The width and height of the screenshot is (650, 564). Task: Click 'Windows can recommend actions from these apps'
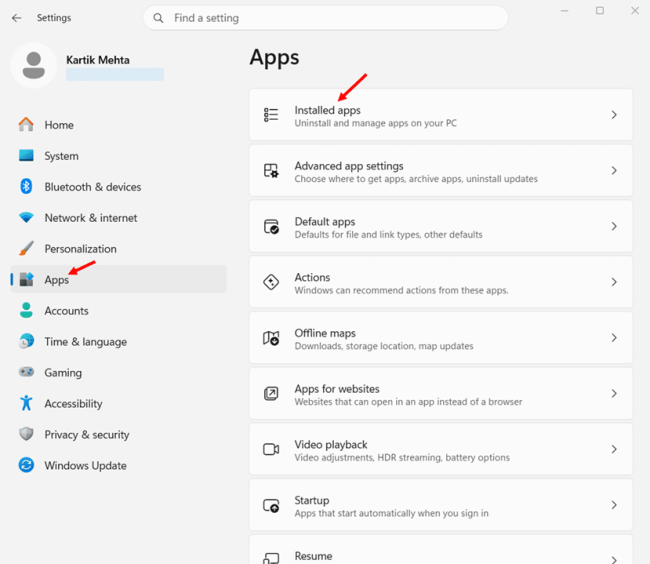(x=401, y=290)
